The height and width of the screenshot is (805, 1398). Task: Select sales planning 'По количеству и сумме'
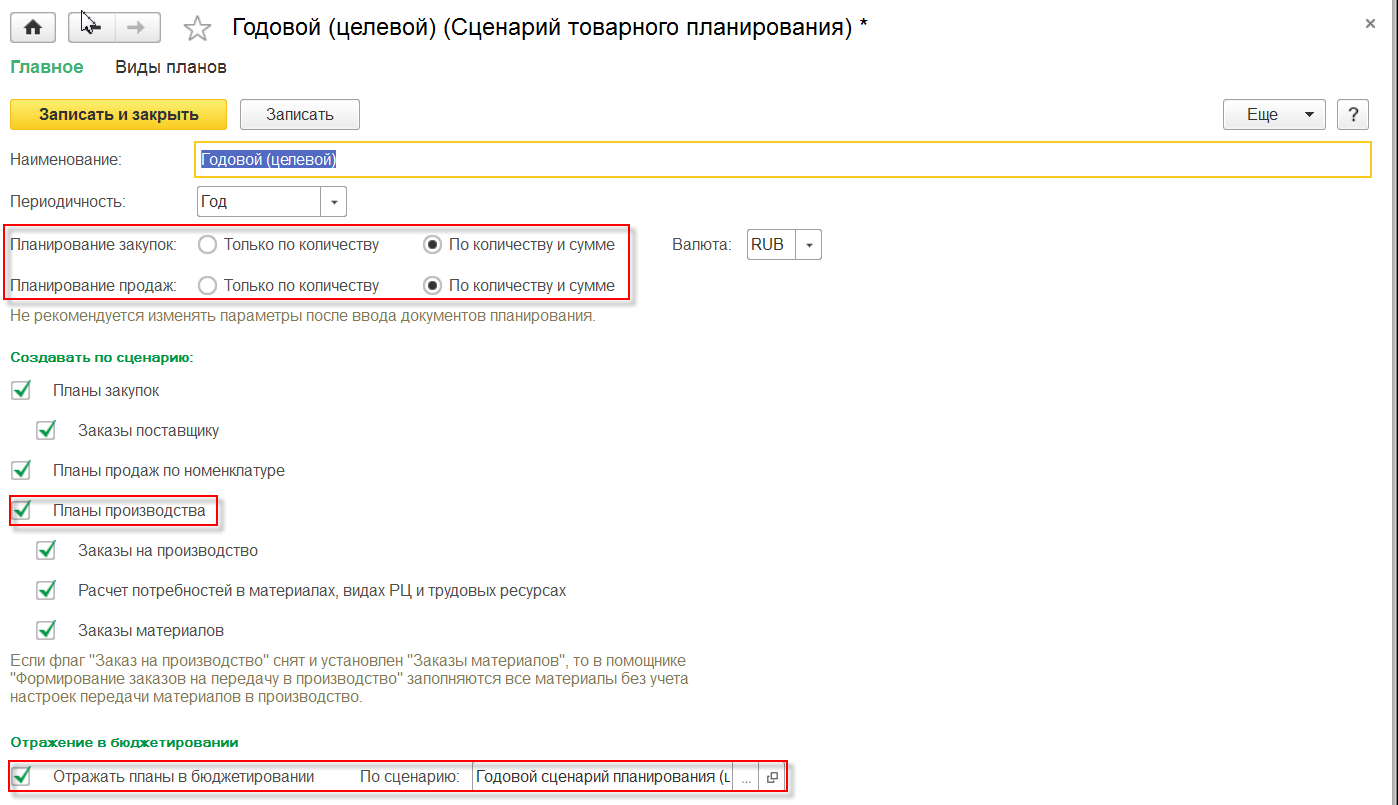click(432, 286)
